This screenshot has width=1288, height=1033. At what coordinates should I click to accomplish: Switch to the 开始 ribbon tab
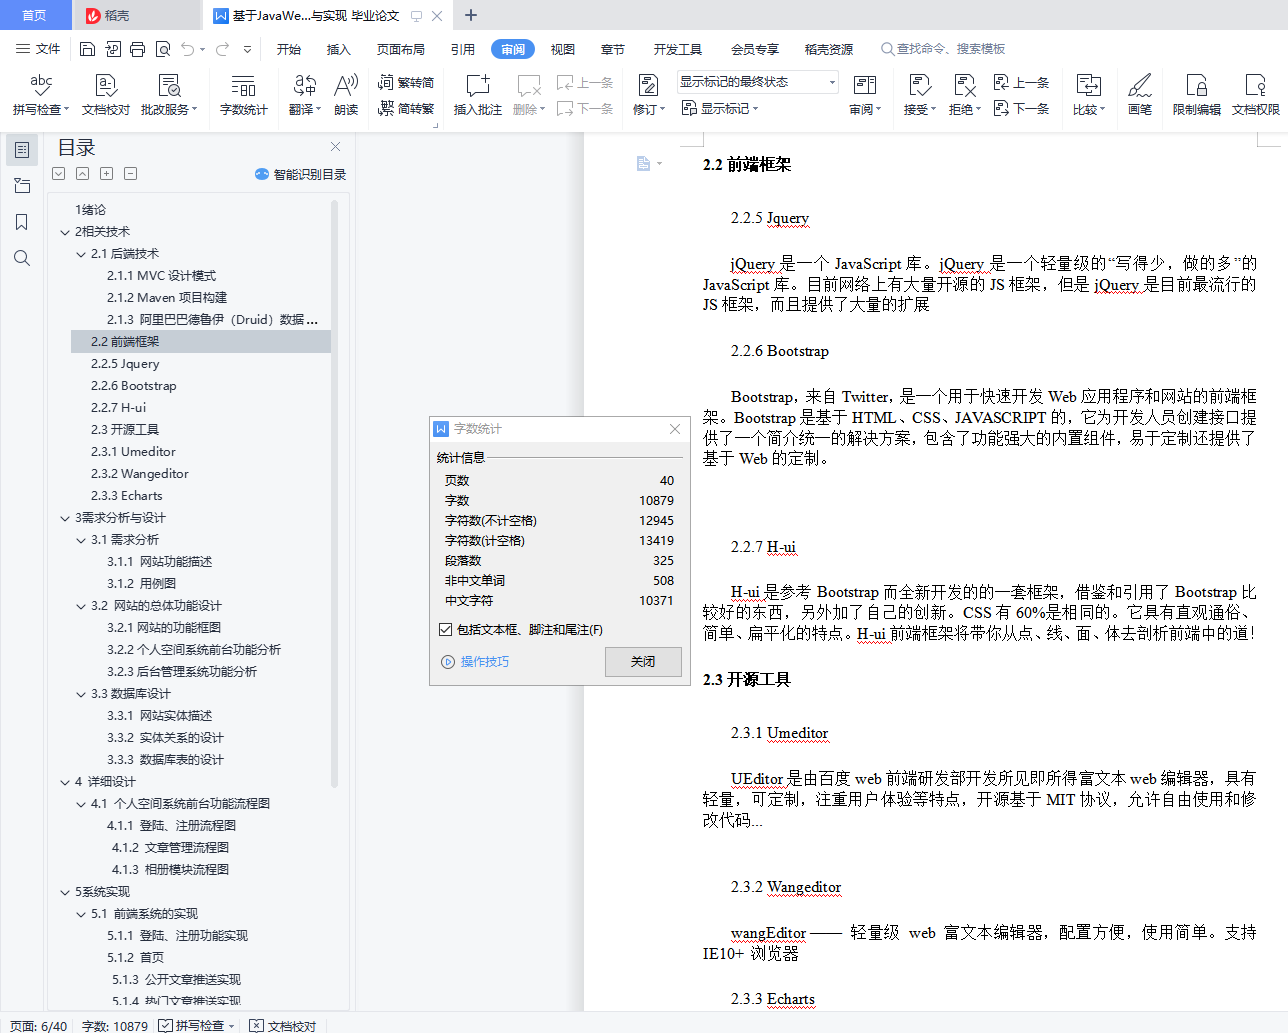coord(289,49)
